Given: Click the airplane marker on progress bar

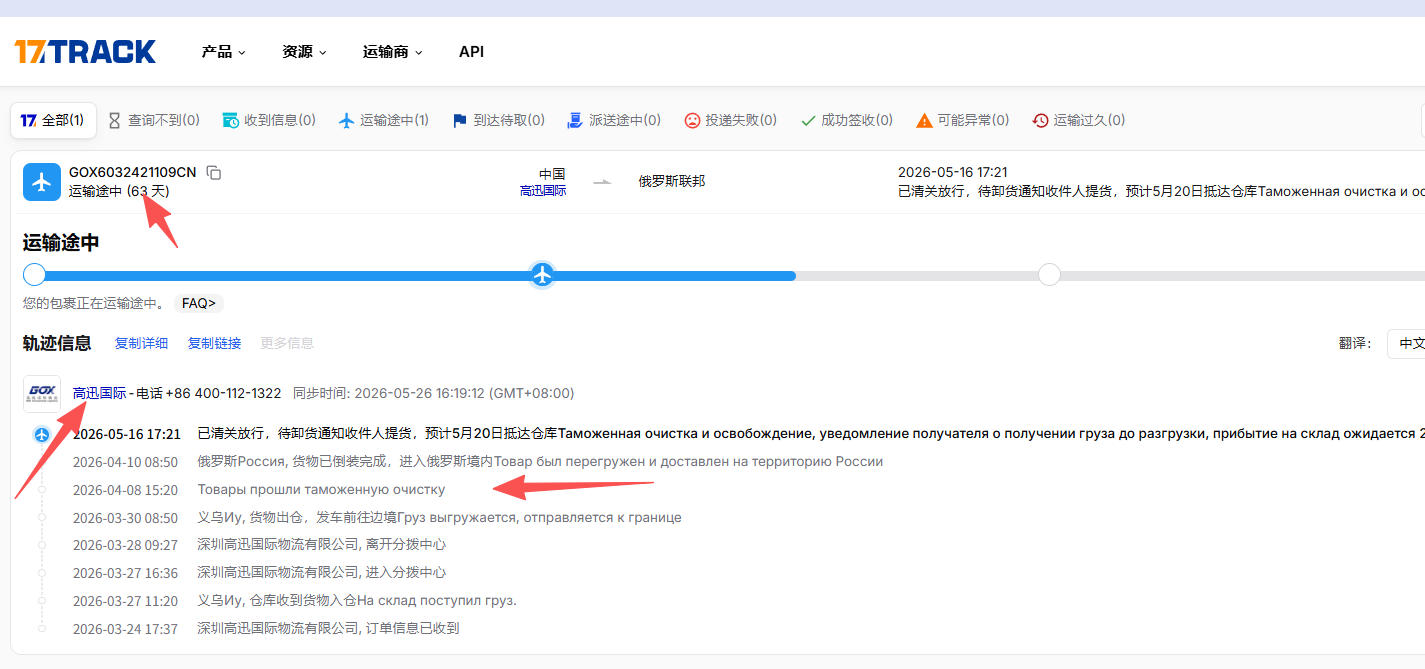Looking at the screenshot, I should tap(542, 274).
